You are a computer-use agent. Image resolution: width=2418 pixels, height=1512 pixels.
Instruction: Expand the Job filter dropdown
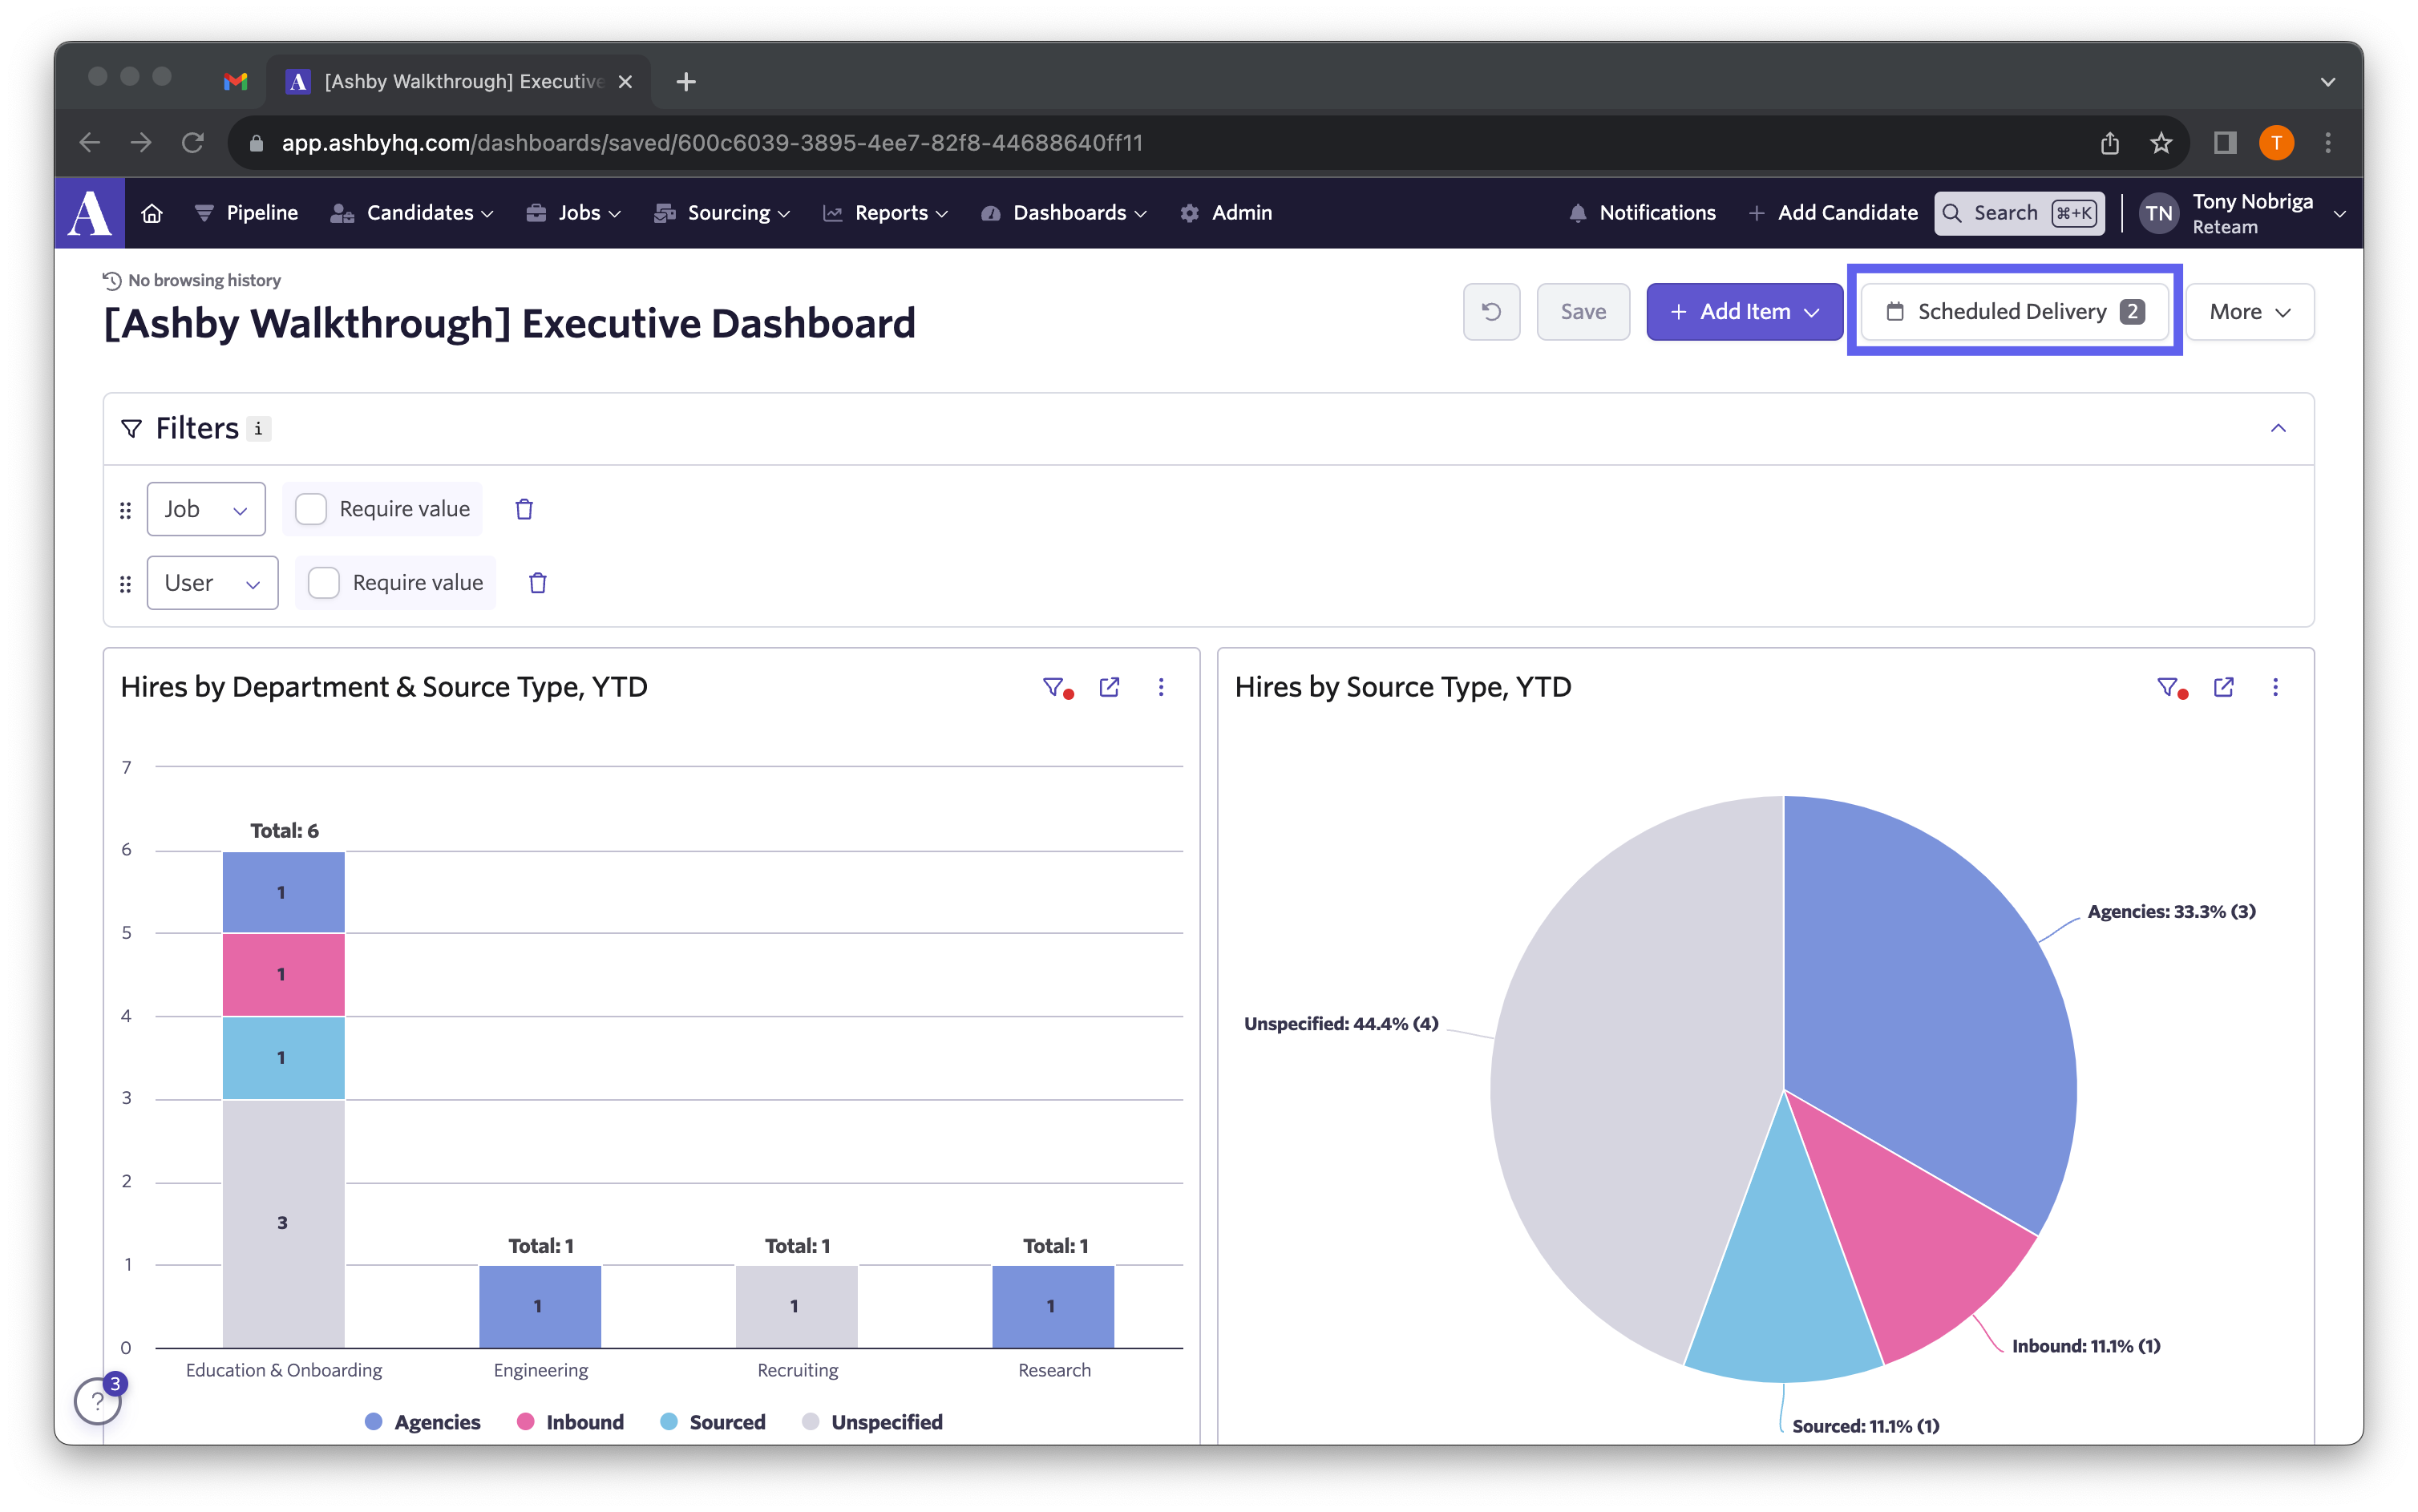(206, 509)
